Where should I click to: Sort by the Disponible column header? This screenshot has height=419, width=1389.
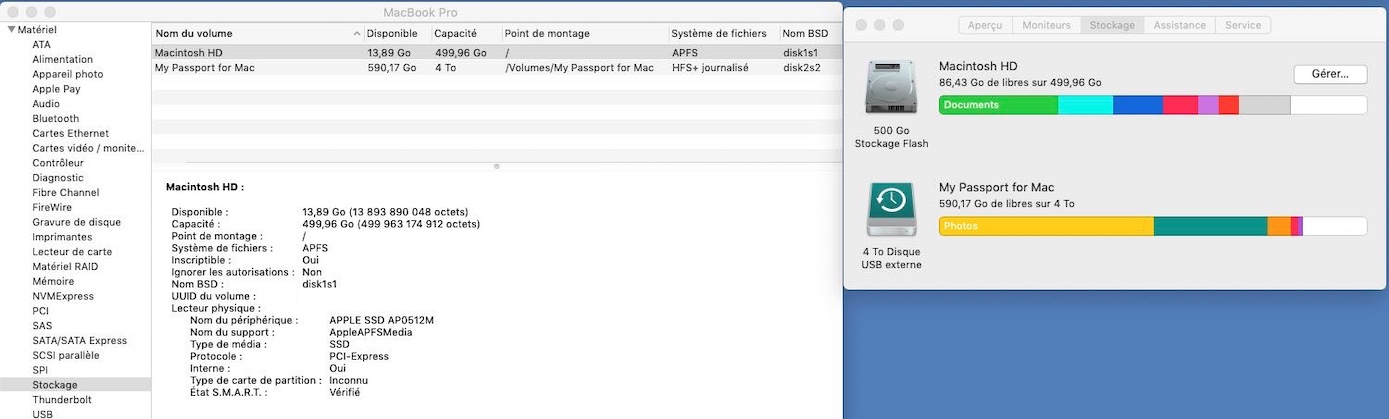click(397, 34)
